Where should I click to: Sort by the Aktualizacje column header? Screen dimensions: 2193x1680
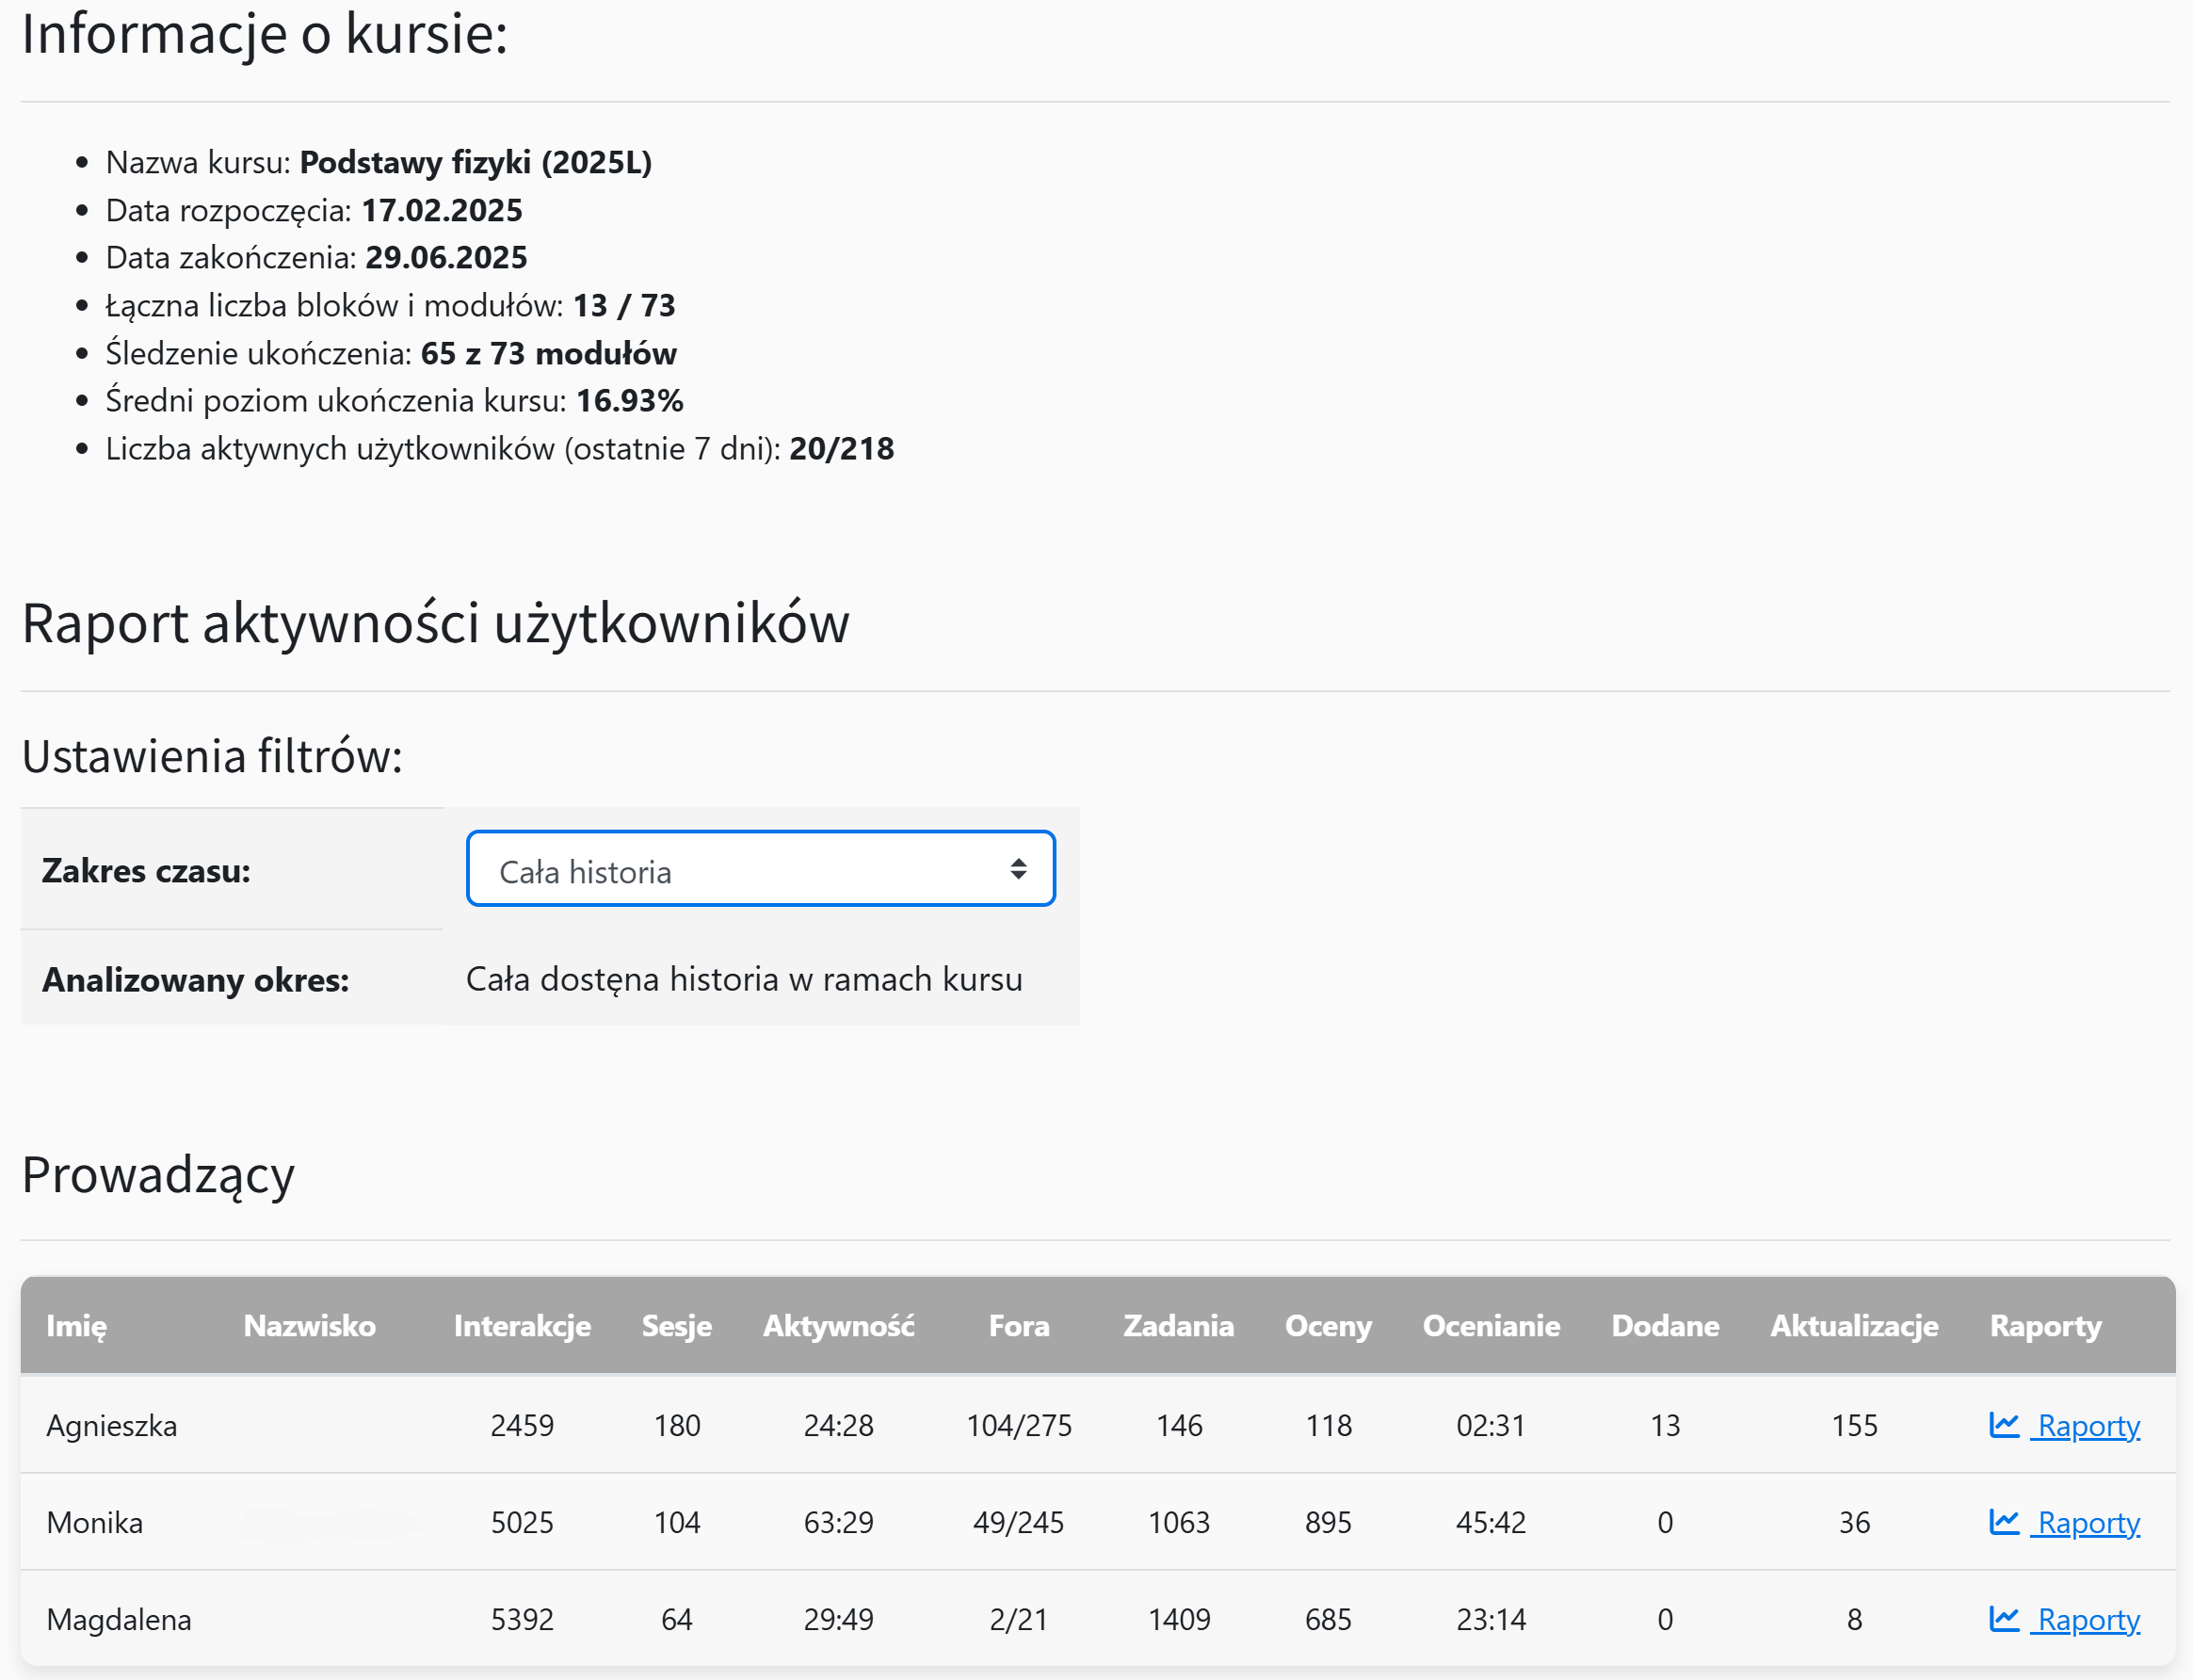click(x=1854, y=1326)
